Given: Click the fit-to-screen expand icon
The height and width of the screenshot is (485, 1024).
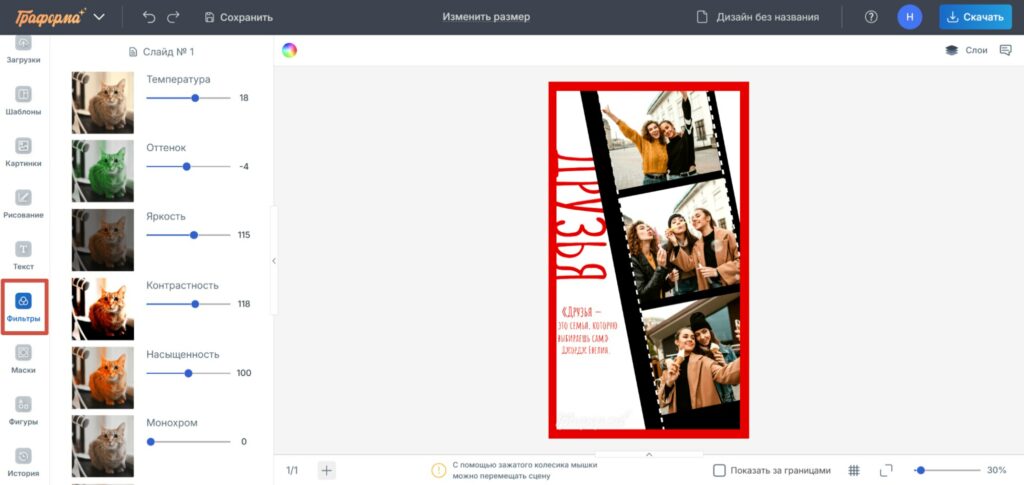Looking at the screenshot, I should [886, 470].
